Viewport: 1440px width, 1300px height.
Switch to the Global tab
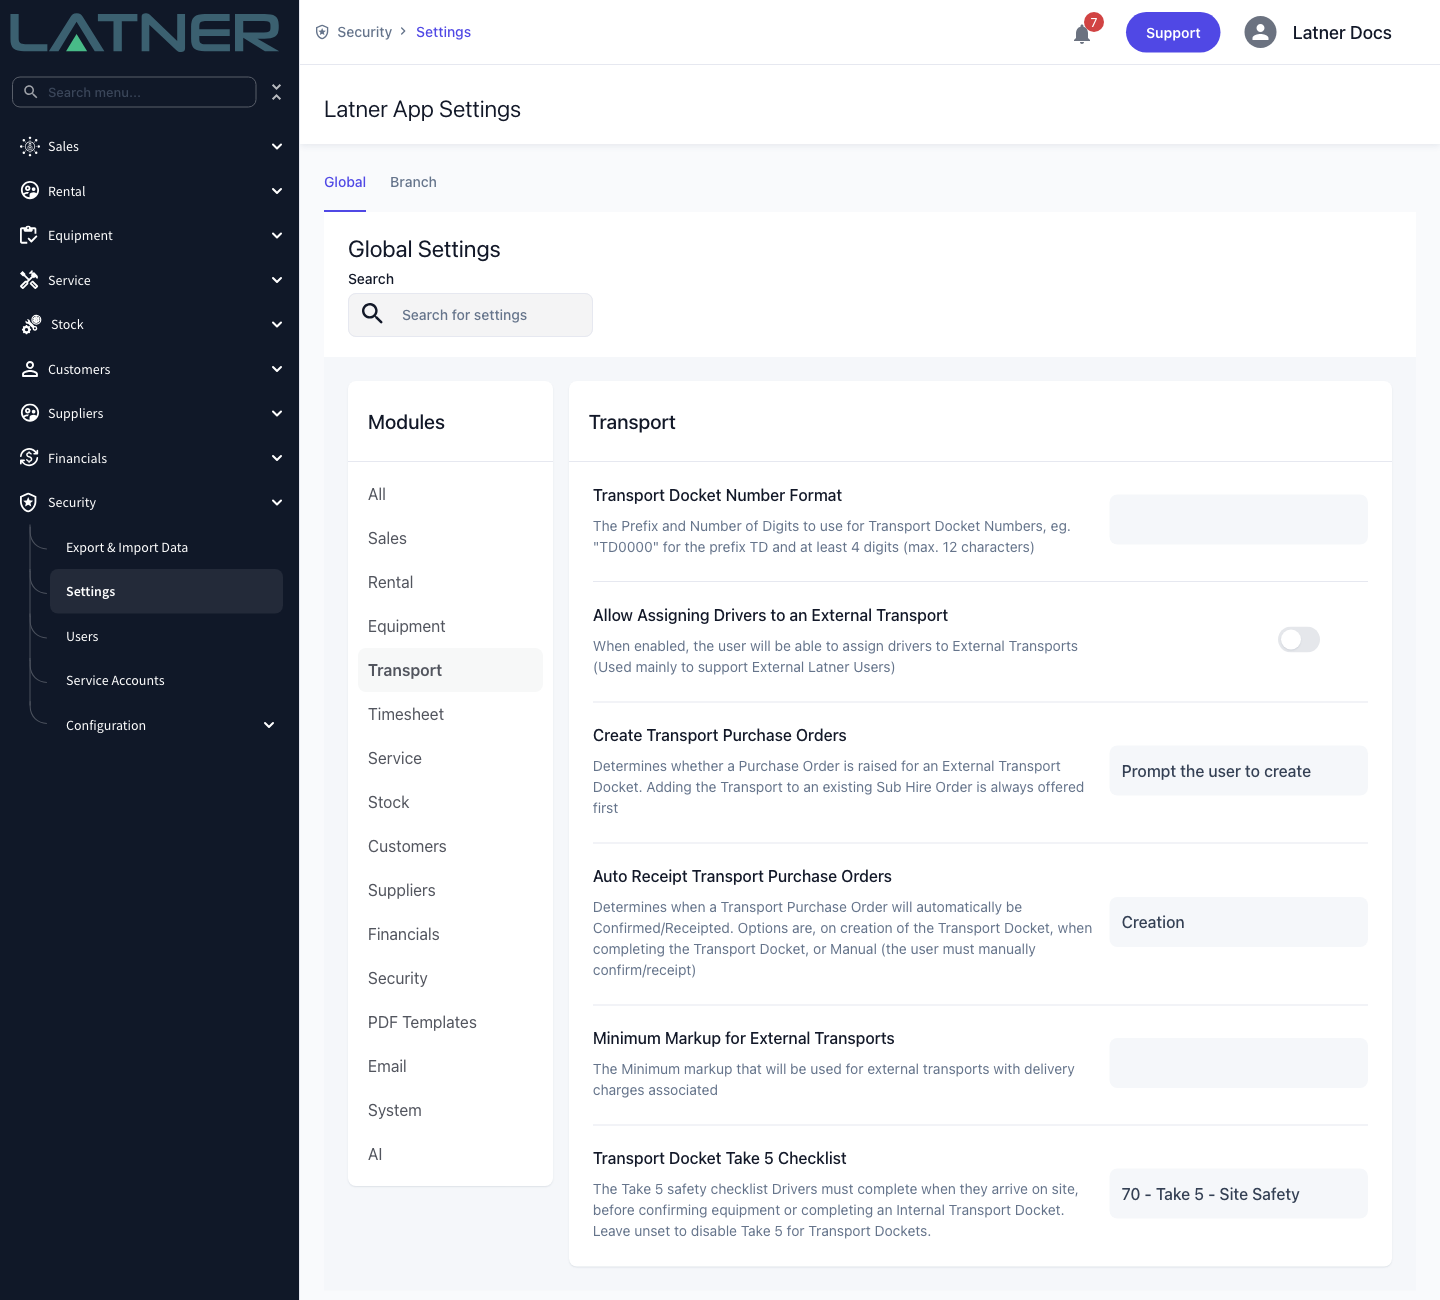(x=345, y=182)
